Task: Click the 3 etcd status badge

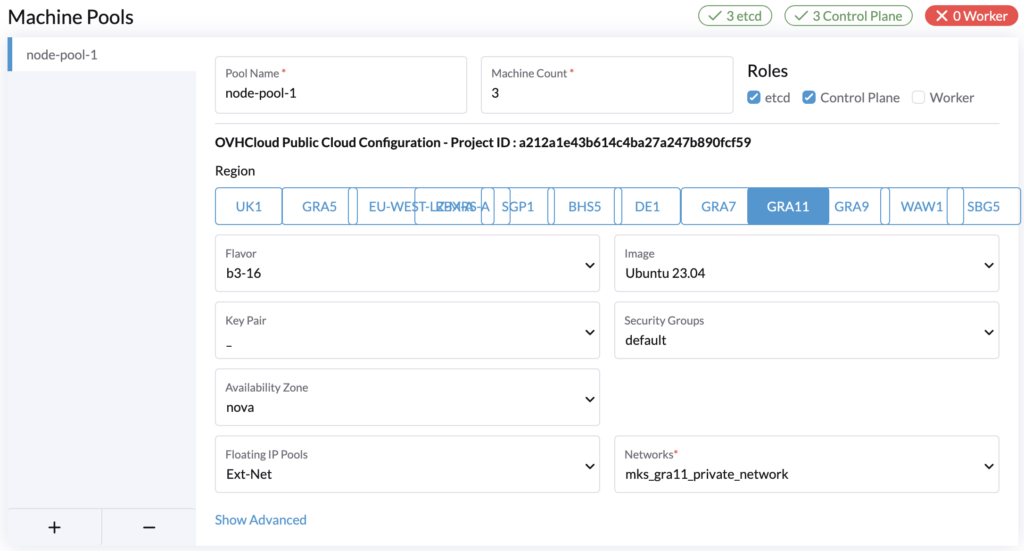Action: pos(735,16)
